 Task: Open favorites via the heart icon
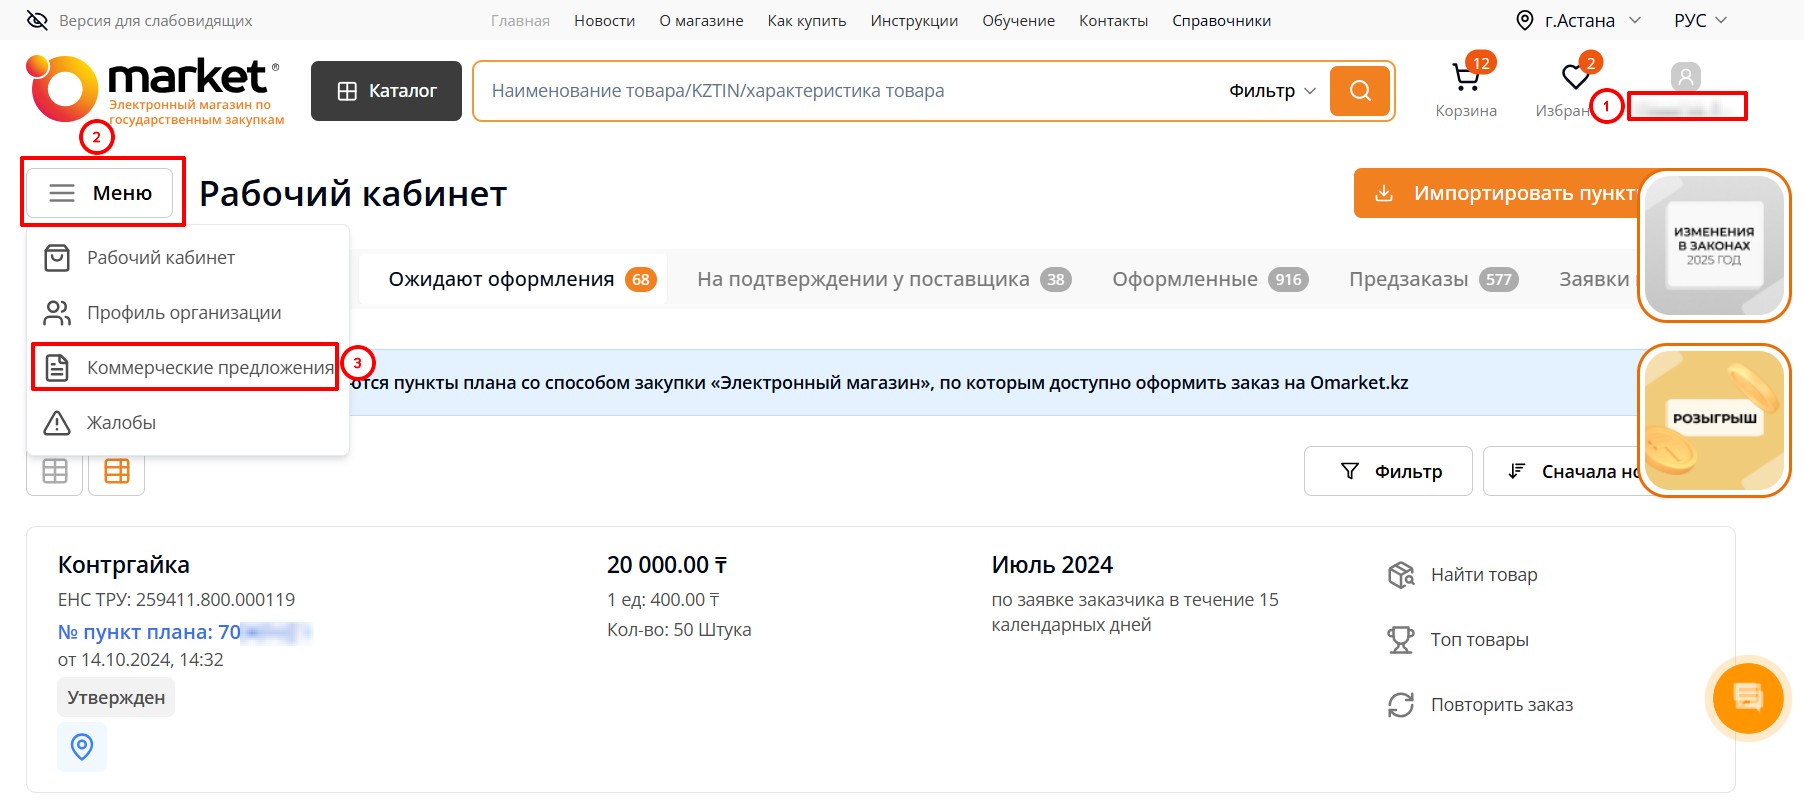point(1575,77)
